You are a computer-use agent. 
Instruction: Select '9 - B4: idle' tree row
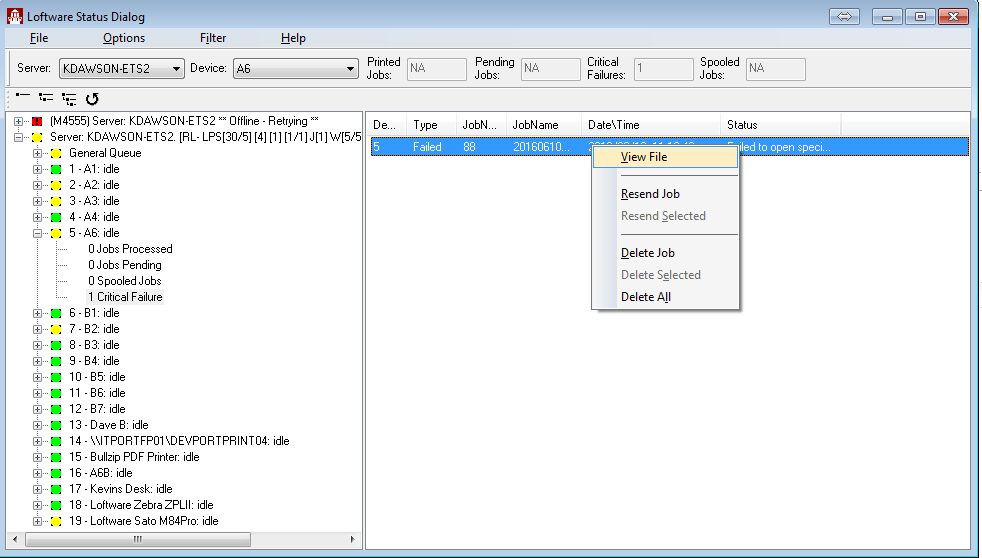click(x=94, y=361)
